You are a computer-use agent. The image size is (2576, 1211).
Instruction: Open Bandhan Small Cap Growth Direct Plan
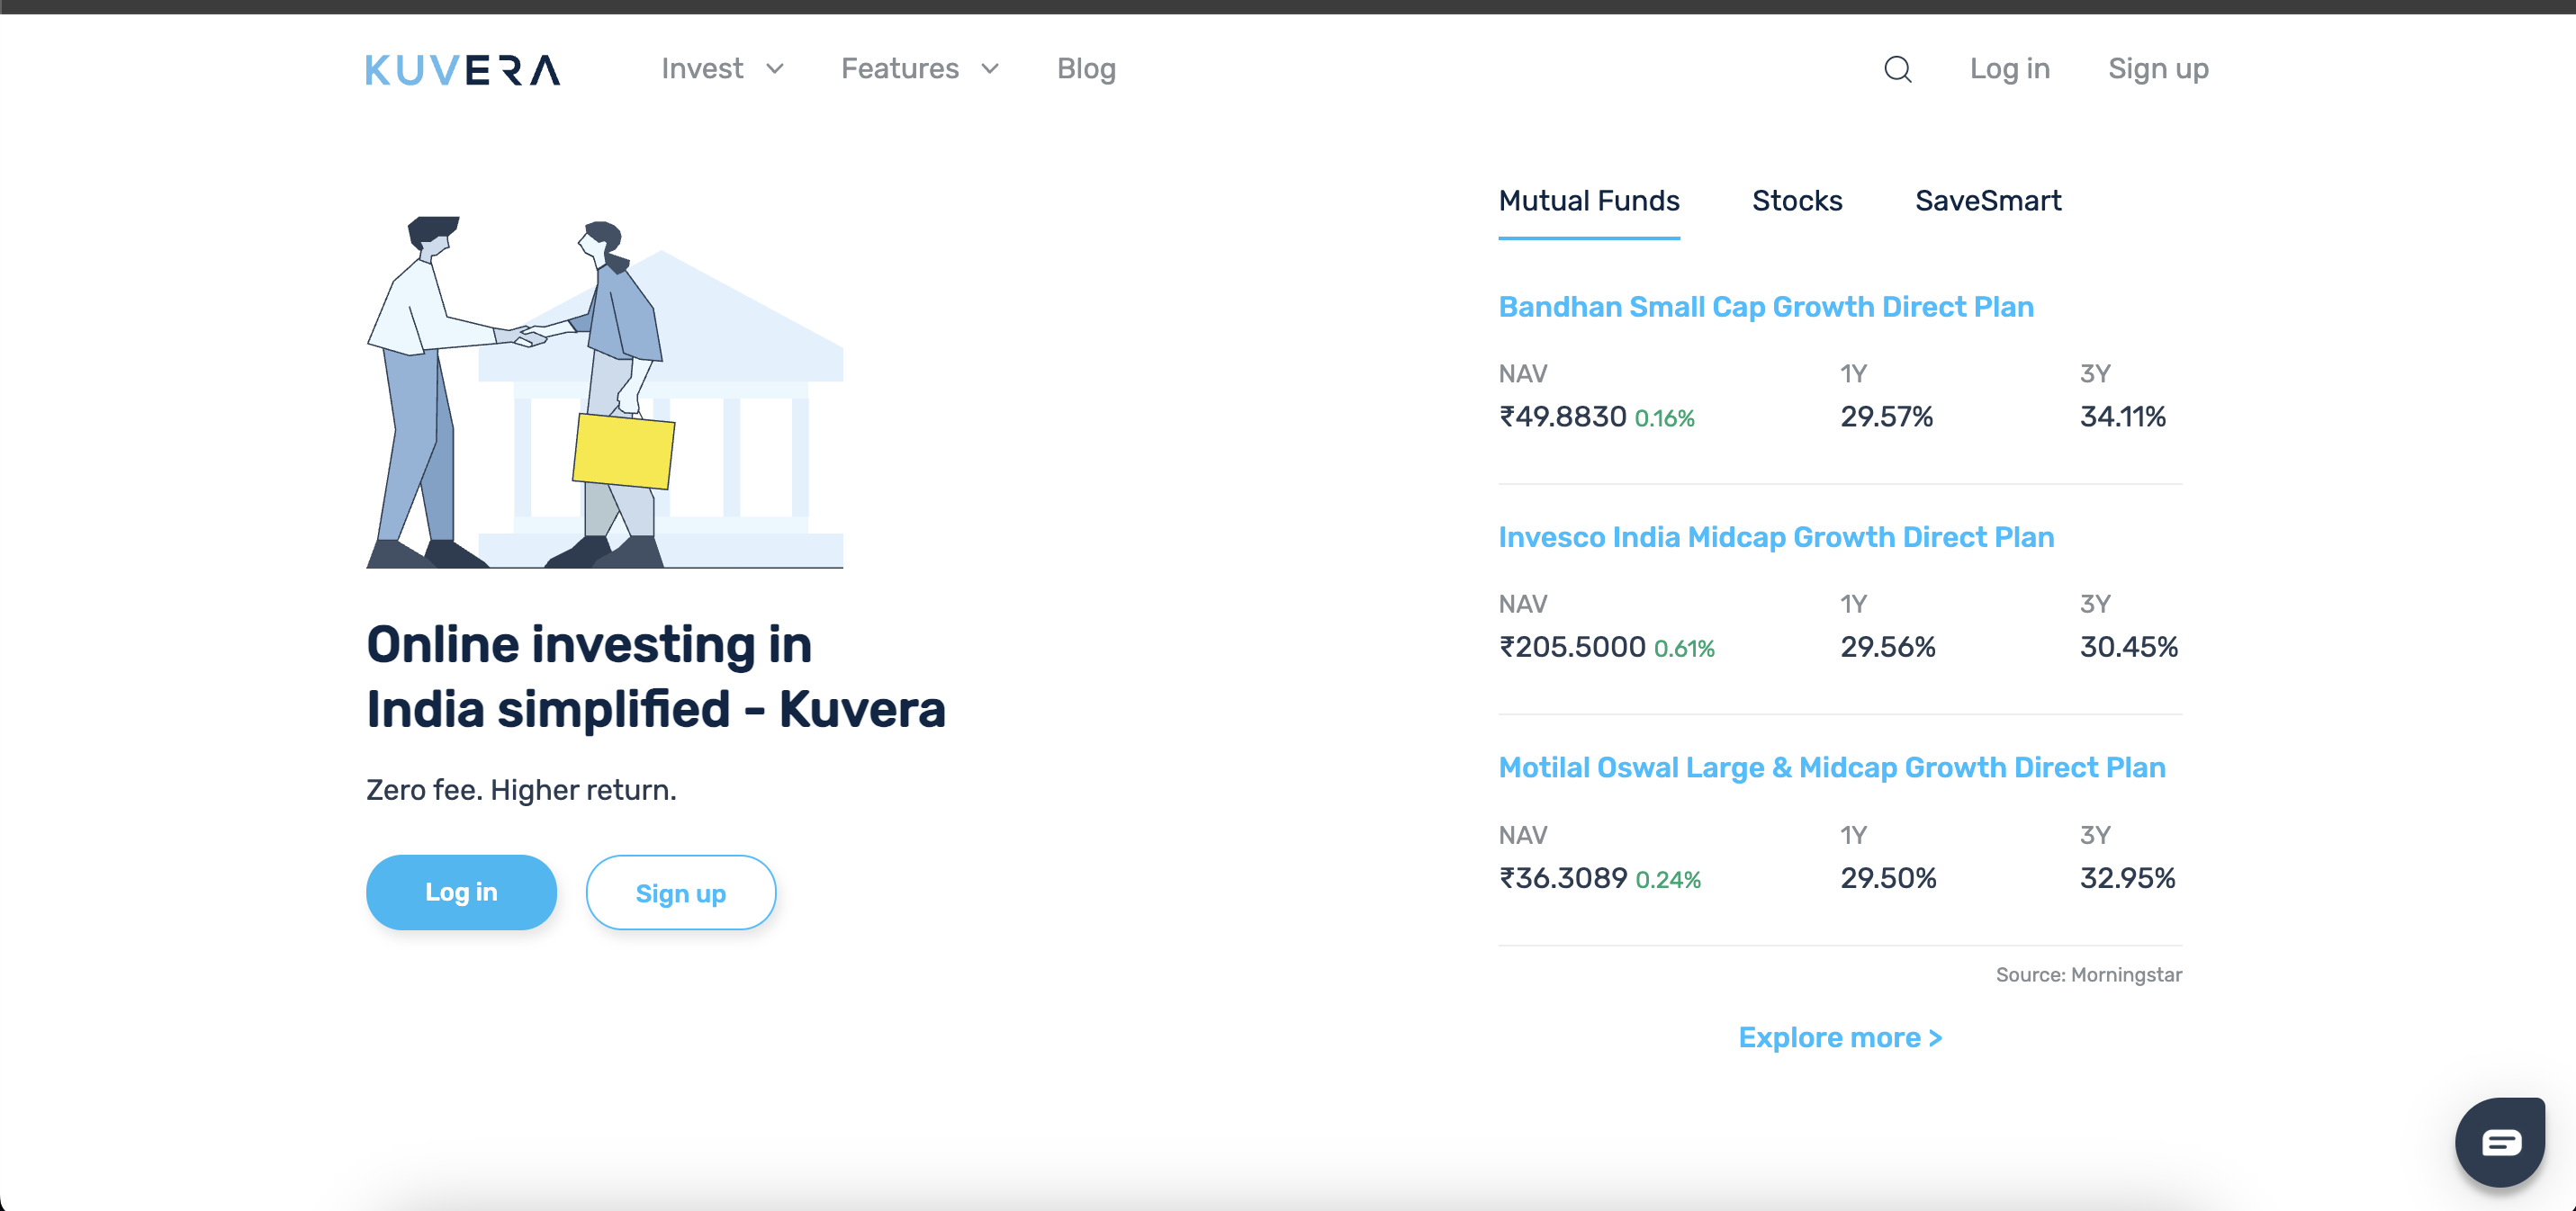[x=1765, y=307]
